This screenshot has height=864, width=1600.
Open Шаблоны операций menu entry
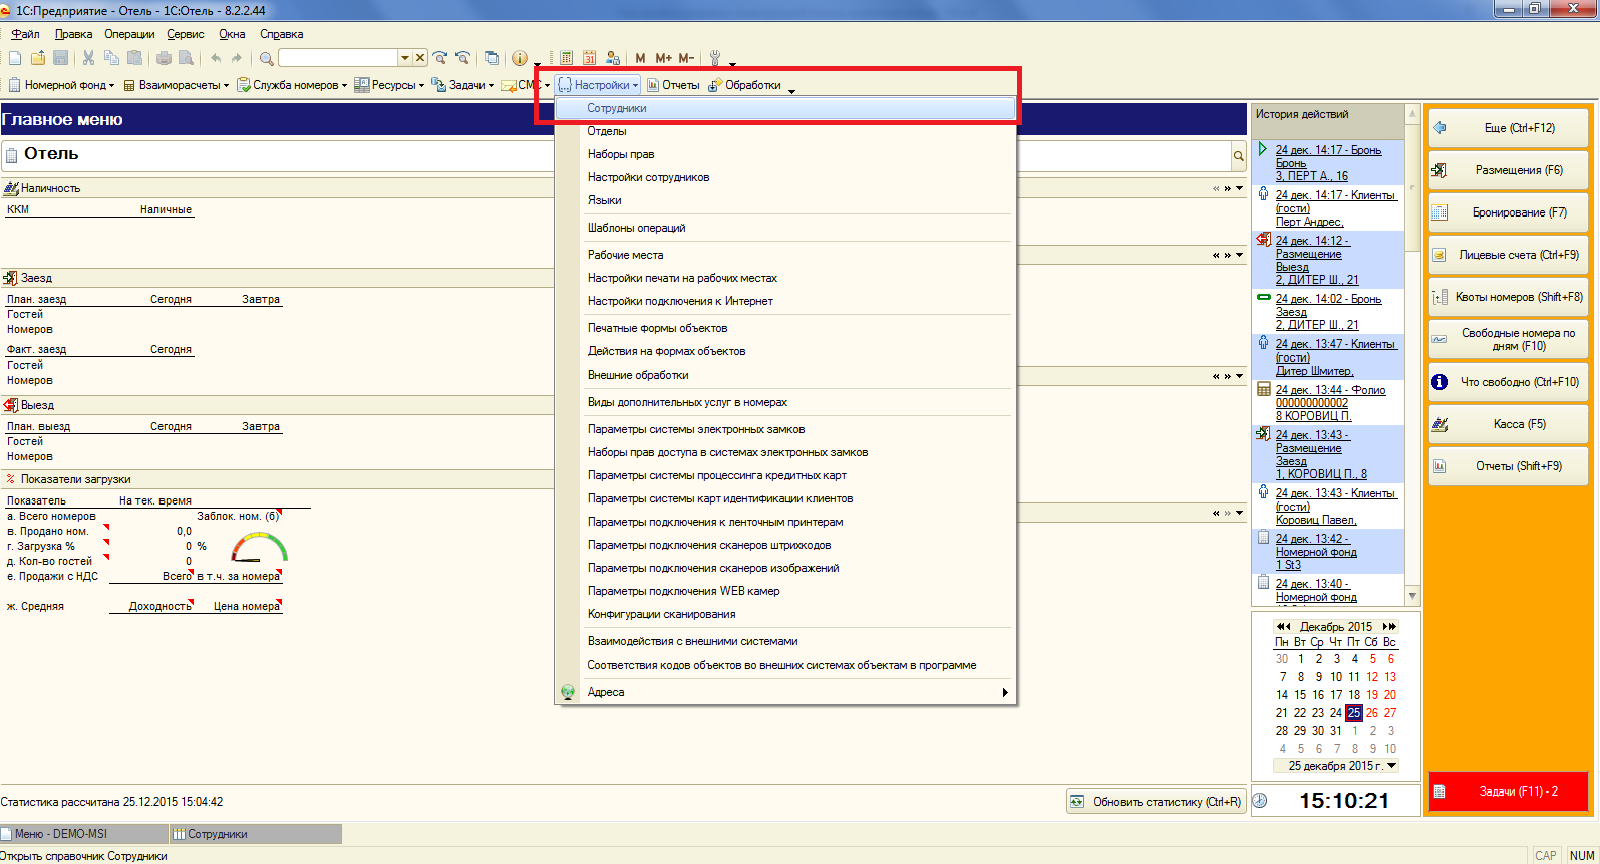[x=785, y=228]
